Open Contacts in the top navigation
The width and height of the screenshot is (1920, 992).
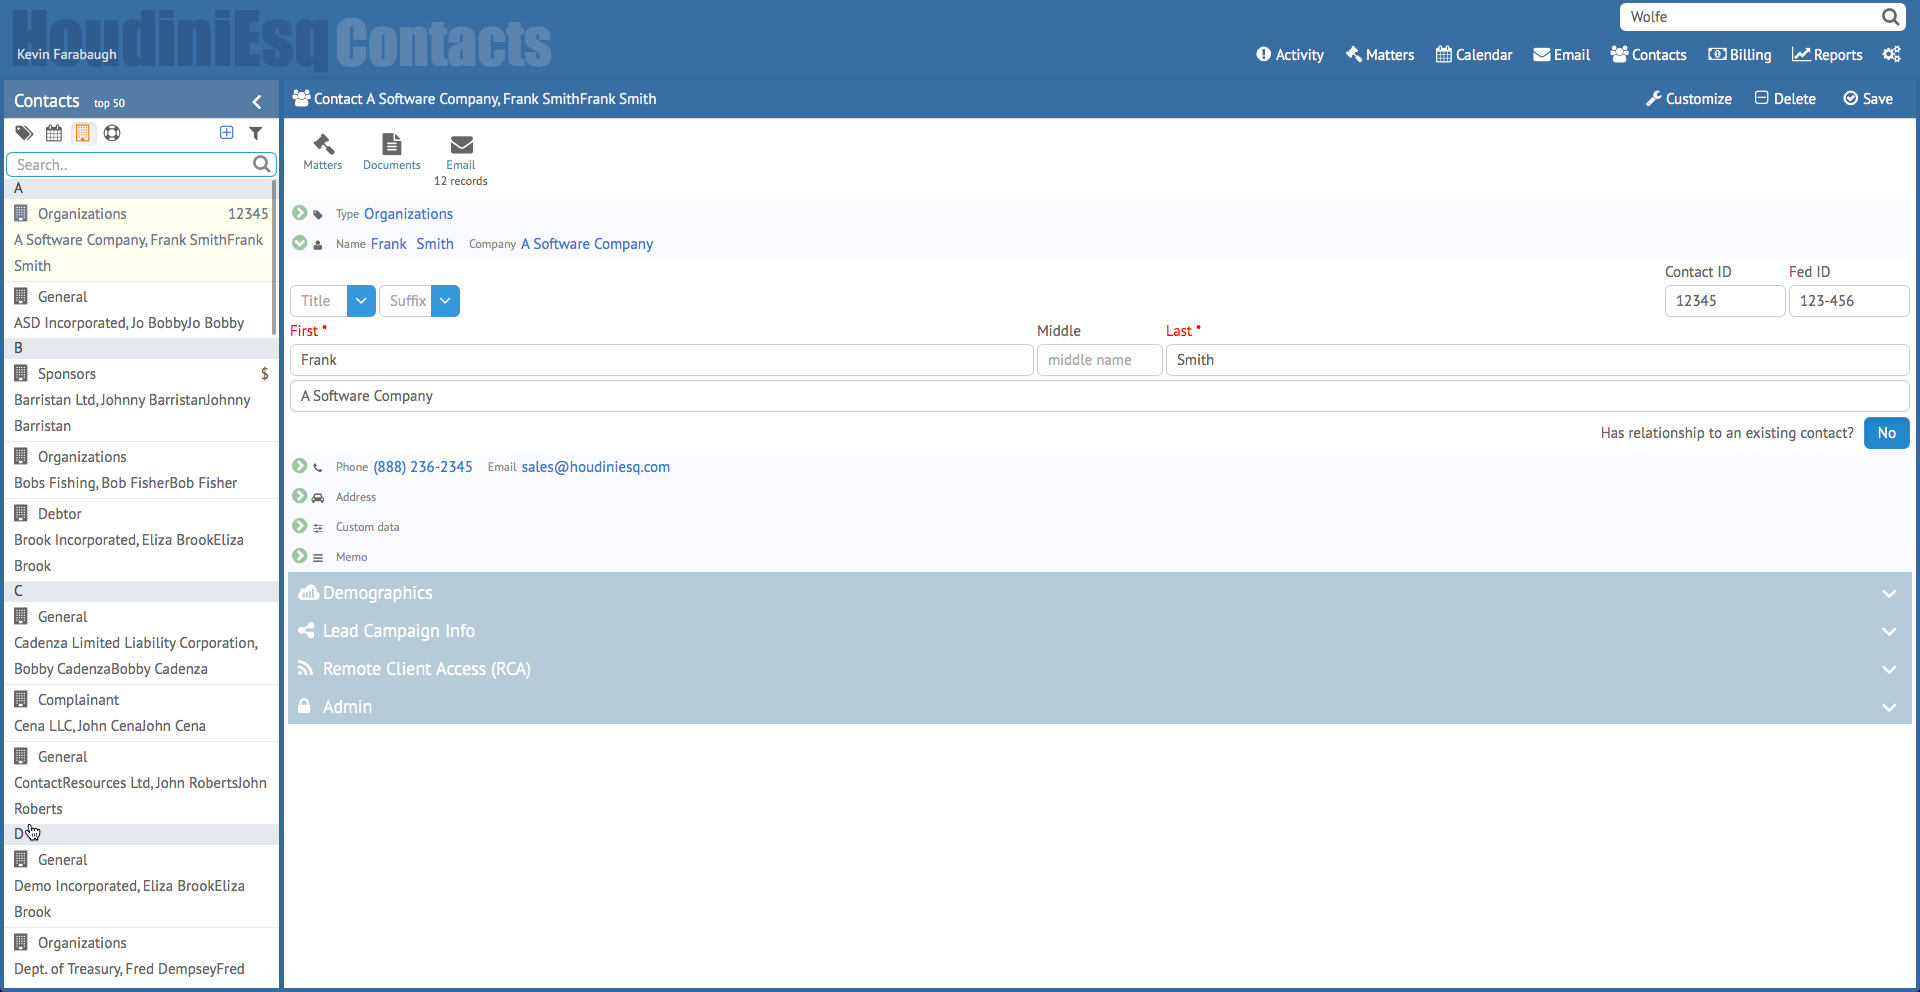1649,55
